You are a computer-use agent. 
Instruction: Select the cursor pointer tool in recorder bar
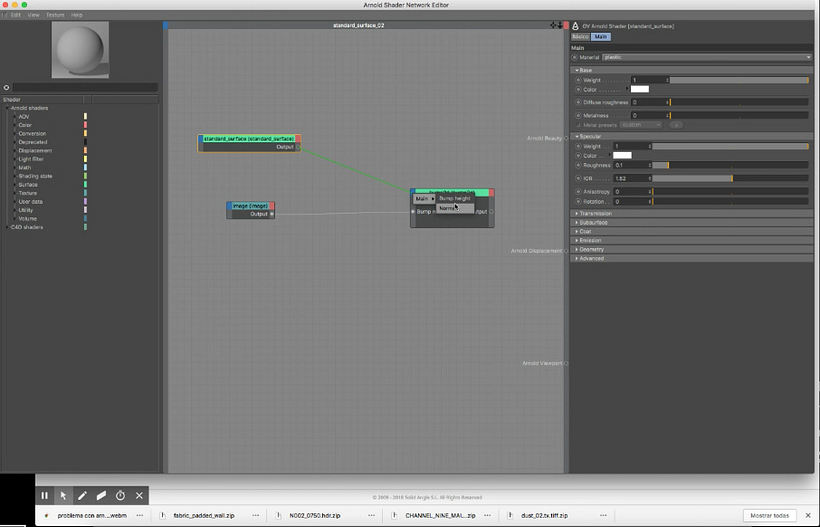click(63, 495)
